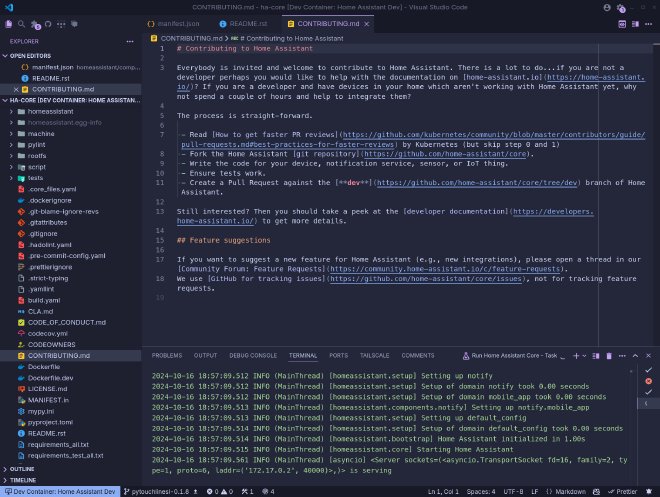660x497 pixels.
Task: Open the comments chat icon in activity bar
Action: 75,24
